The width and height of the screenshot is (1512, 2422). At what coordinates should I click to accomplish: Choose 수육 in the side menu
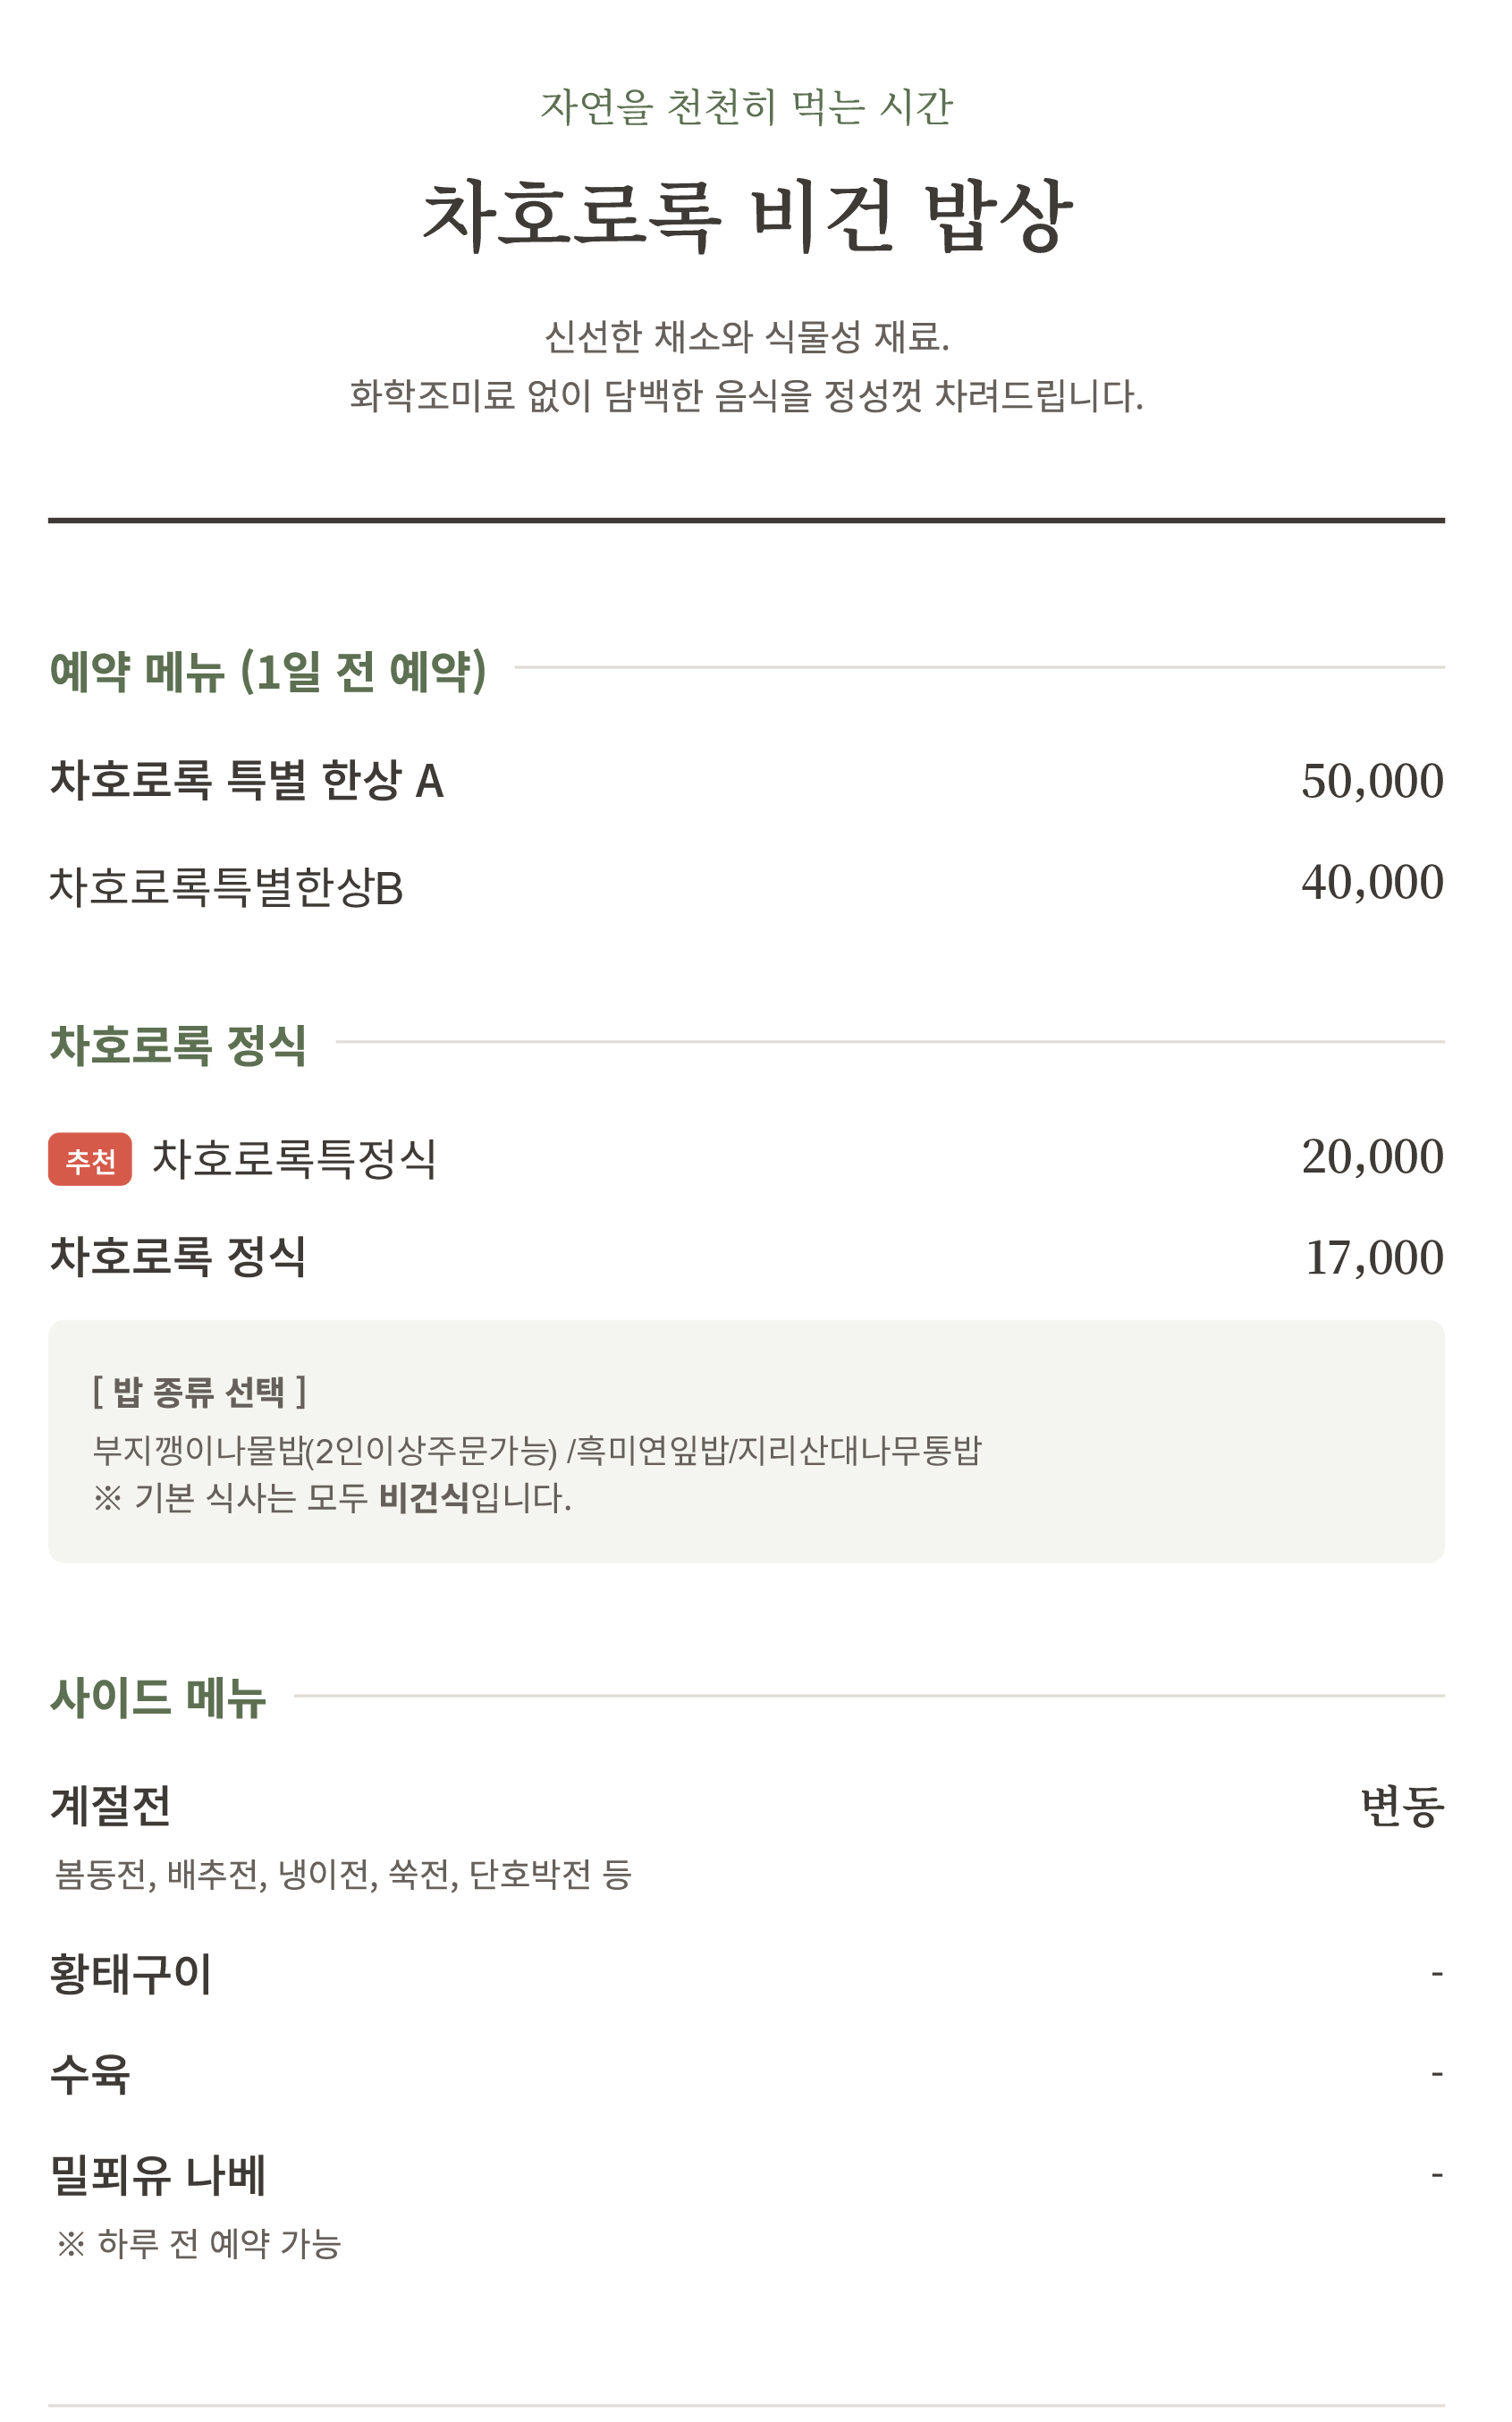[x=90, y=2074]
